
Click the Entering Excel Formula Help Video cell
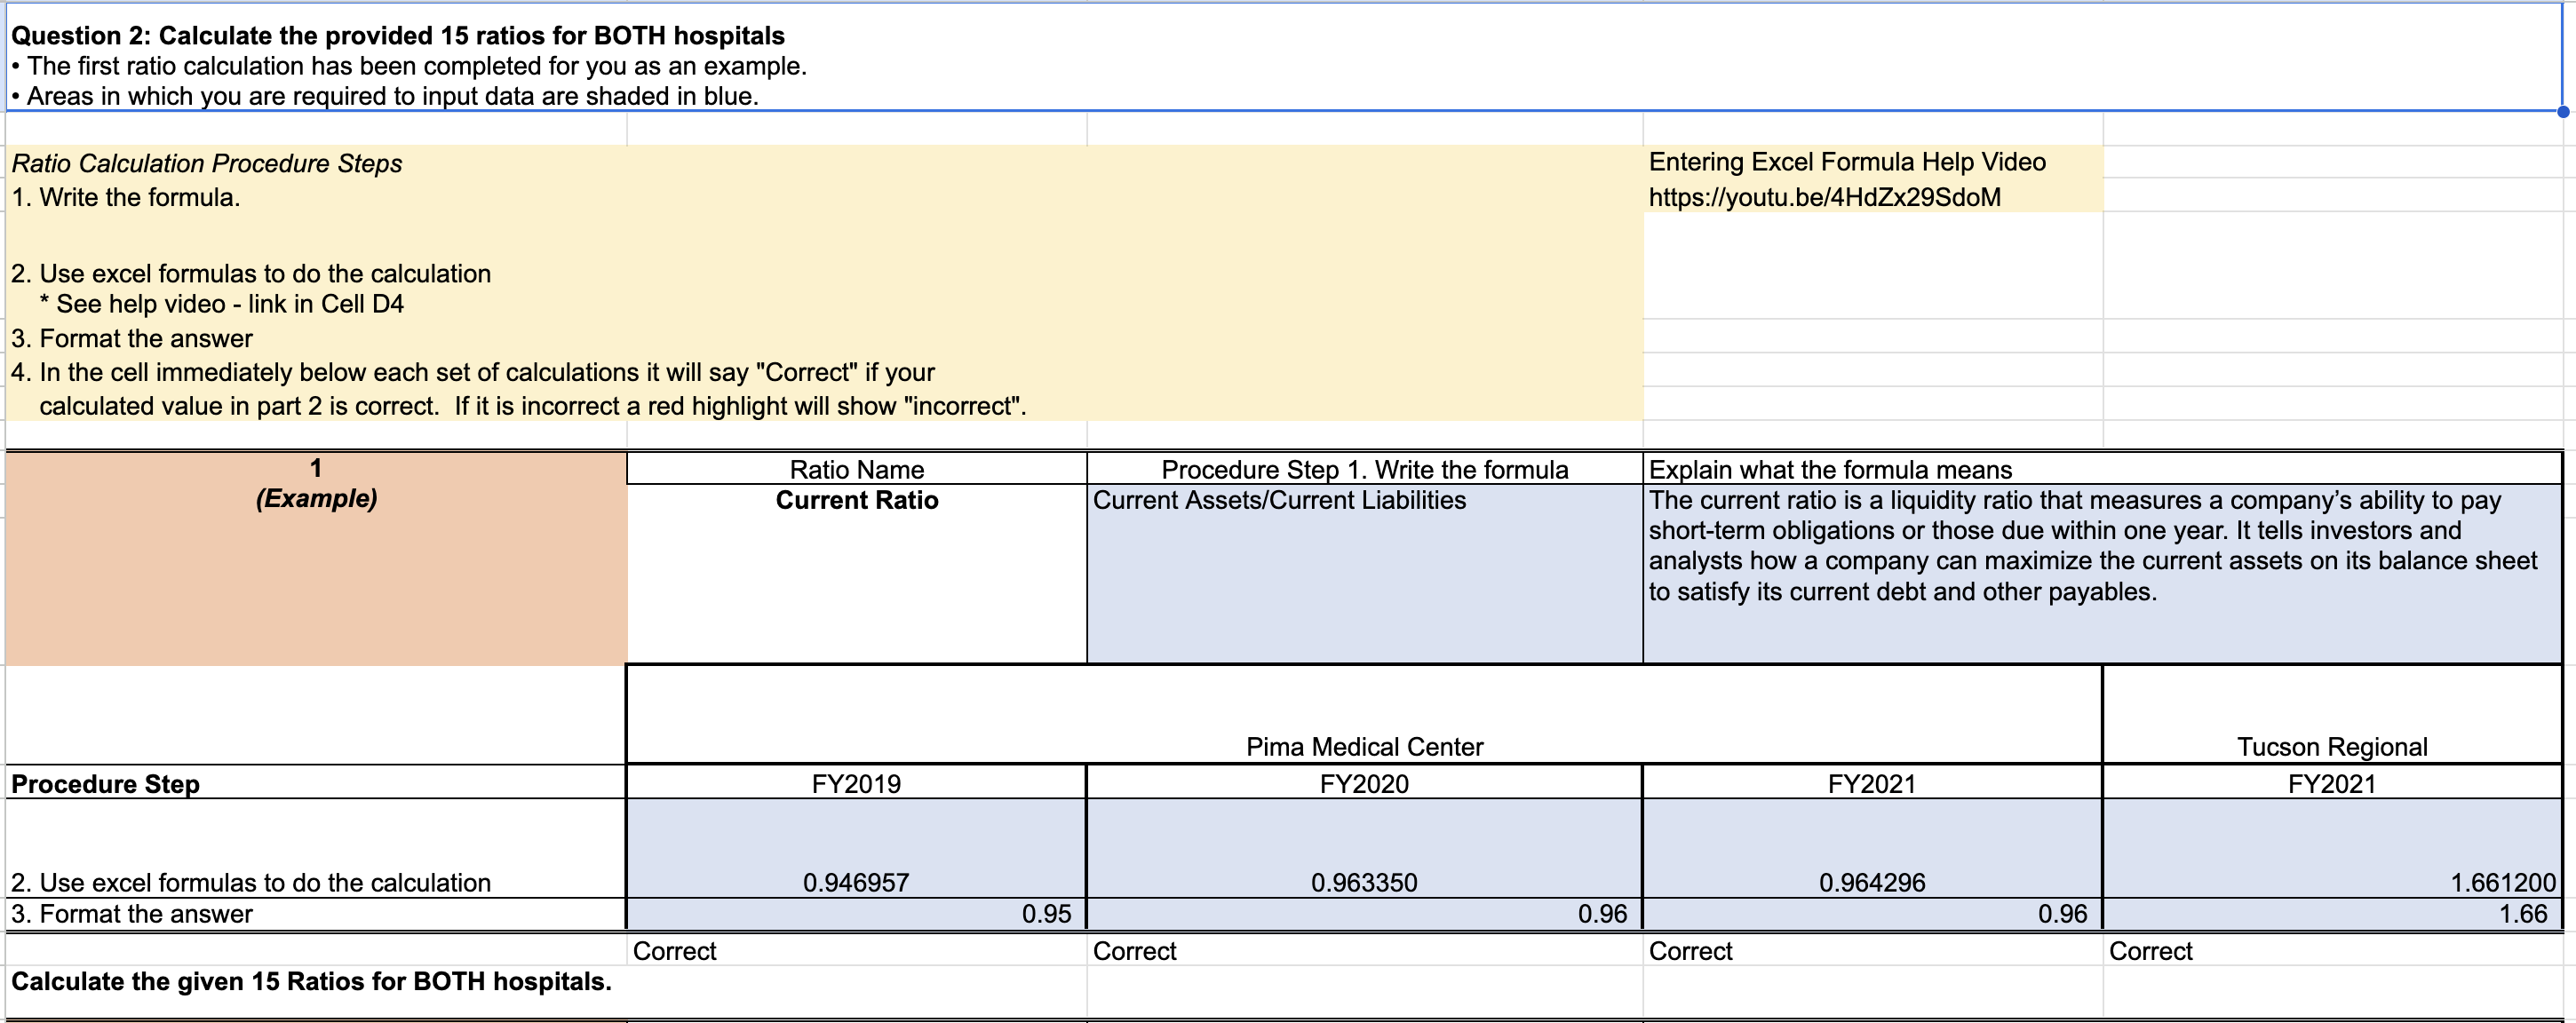point(1846,162)
